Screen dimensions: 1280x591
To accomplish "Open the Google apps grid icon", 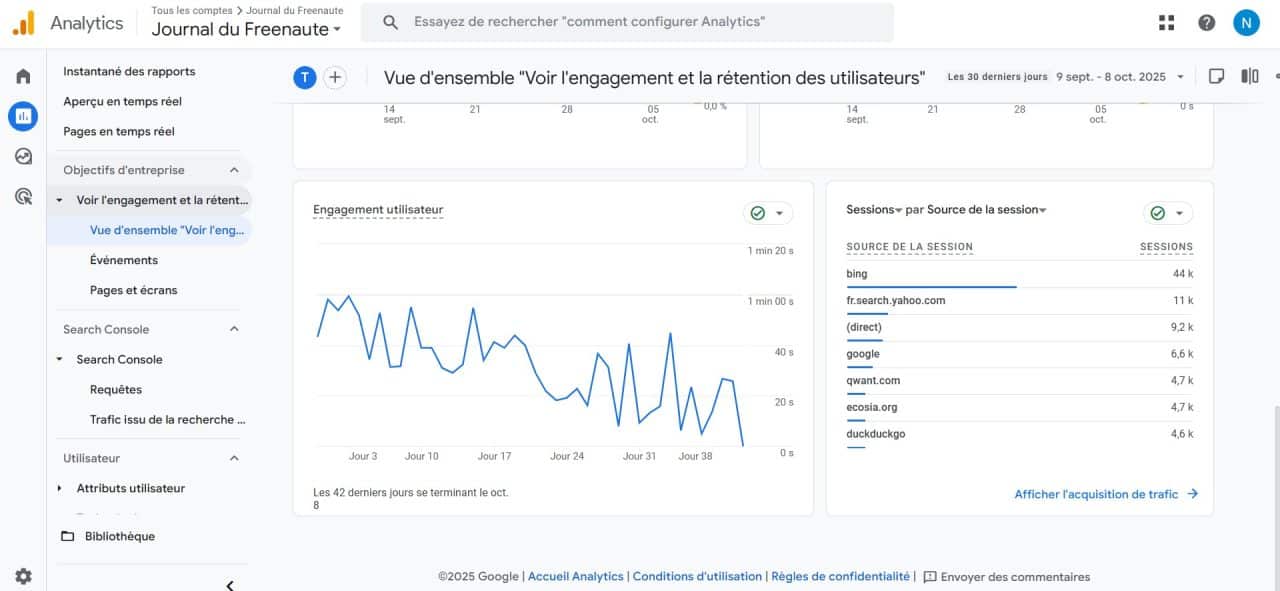I will tap(1166, 23).
